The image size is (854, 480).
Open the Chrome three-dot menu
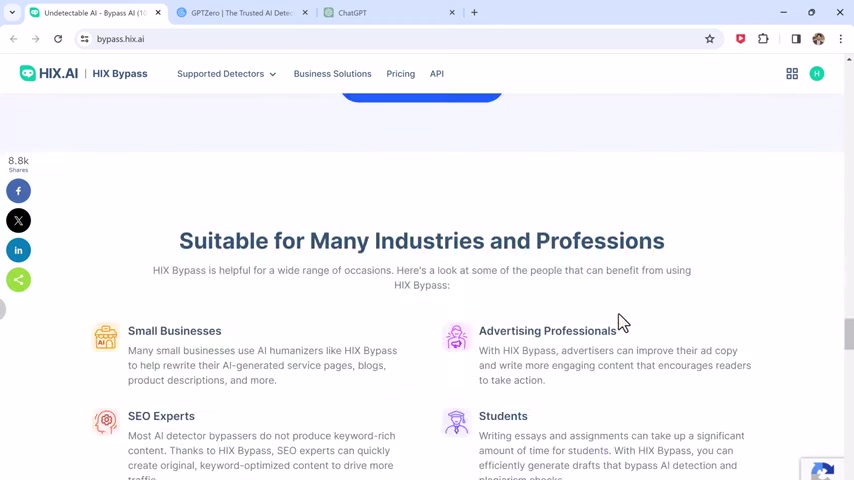[840, 39]
